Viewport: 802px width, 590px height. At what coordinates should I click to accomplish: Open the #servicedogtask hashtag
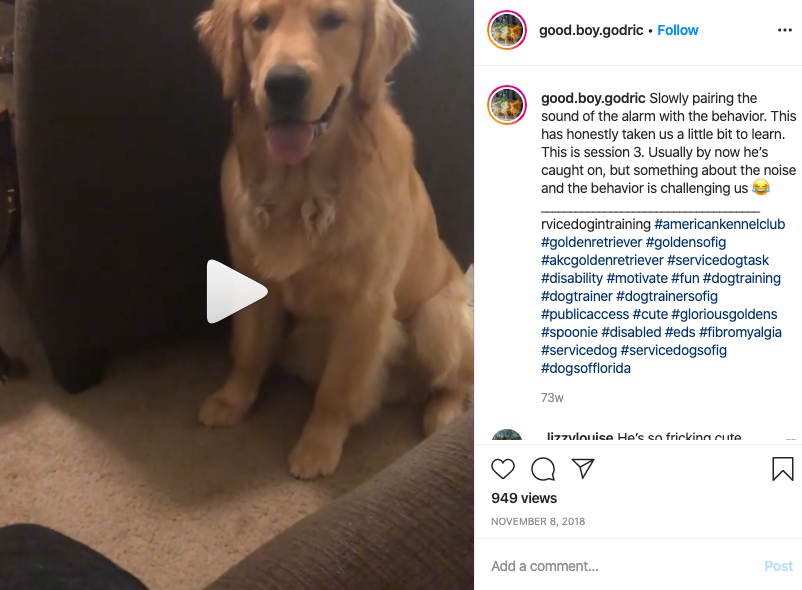click(718, 260)
